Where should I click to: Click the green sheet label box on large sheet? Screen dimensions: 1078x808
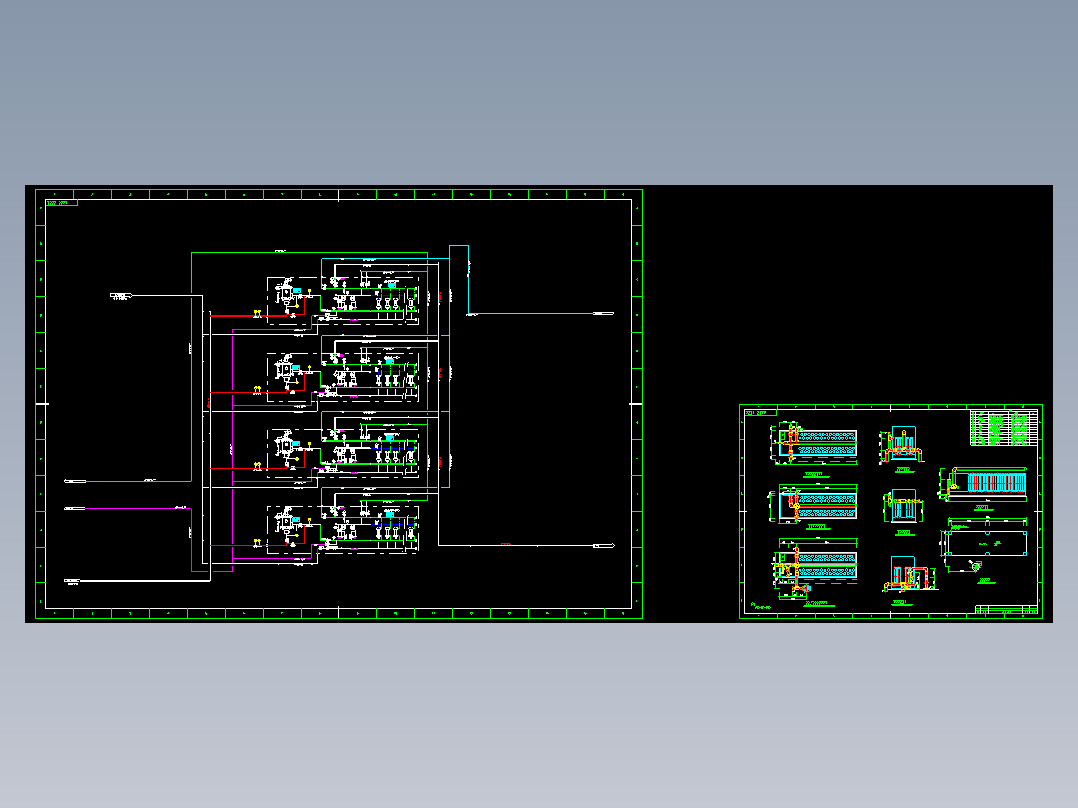(62, 203)
